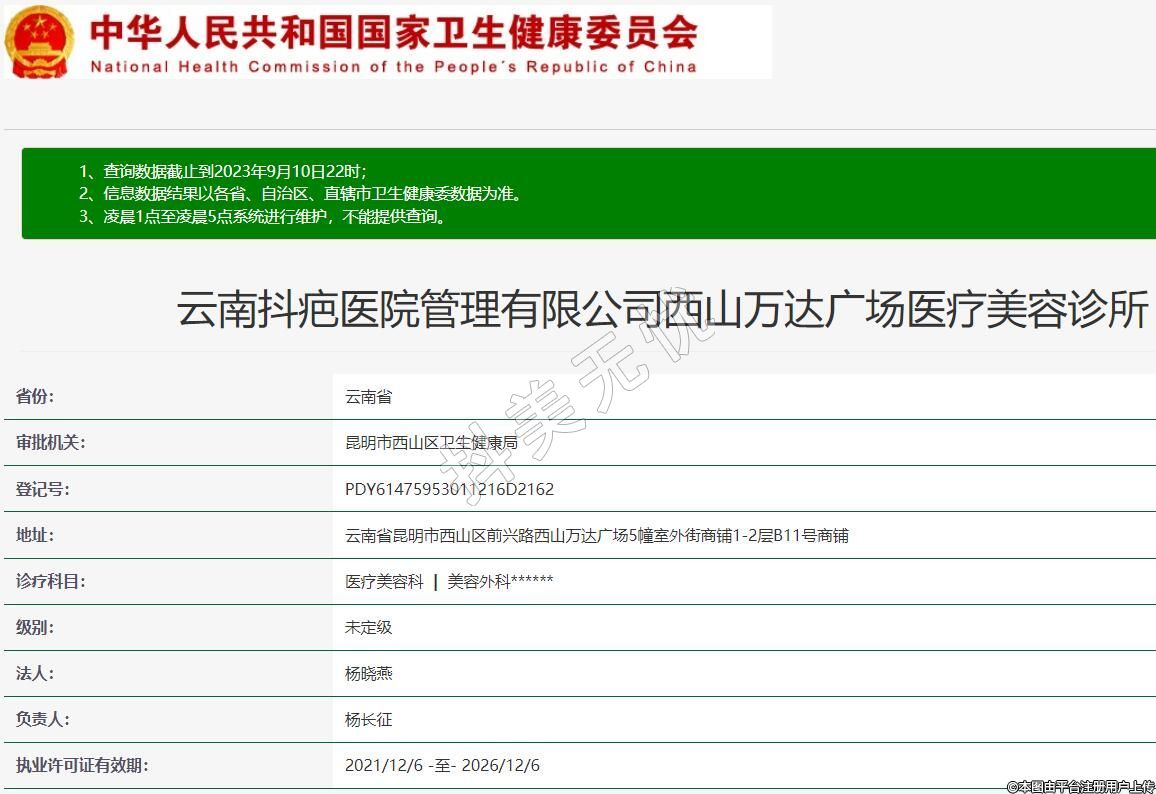
Task: Click the Chinese National Health Commission title
Action: [x=393, y=33]
